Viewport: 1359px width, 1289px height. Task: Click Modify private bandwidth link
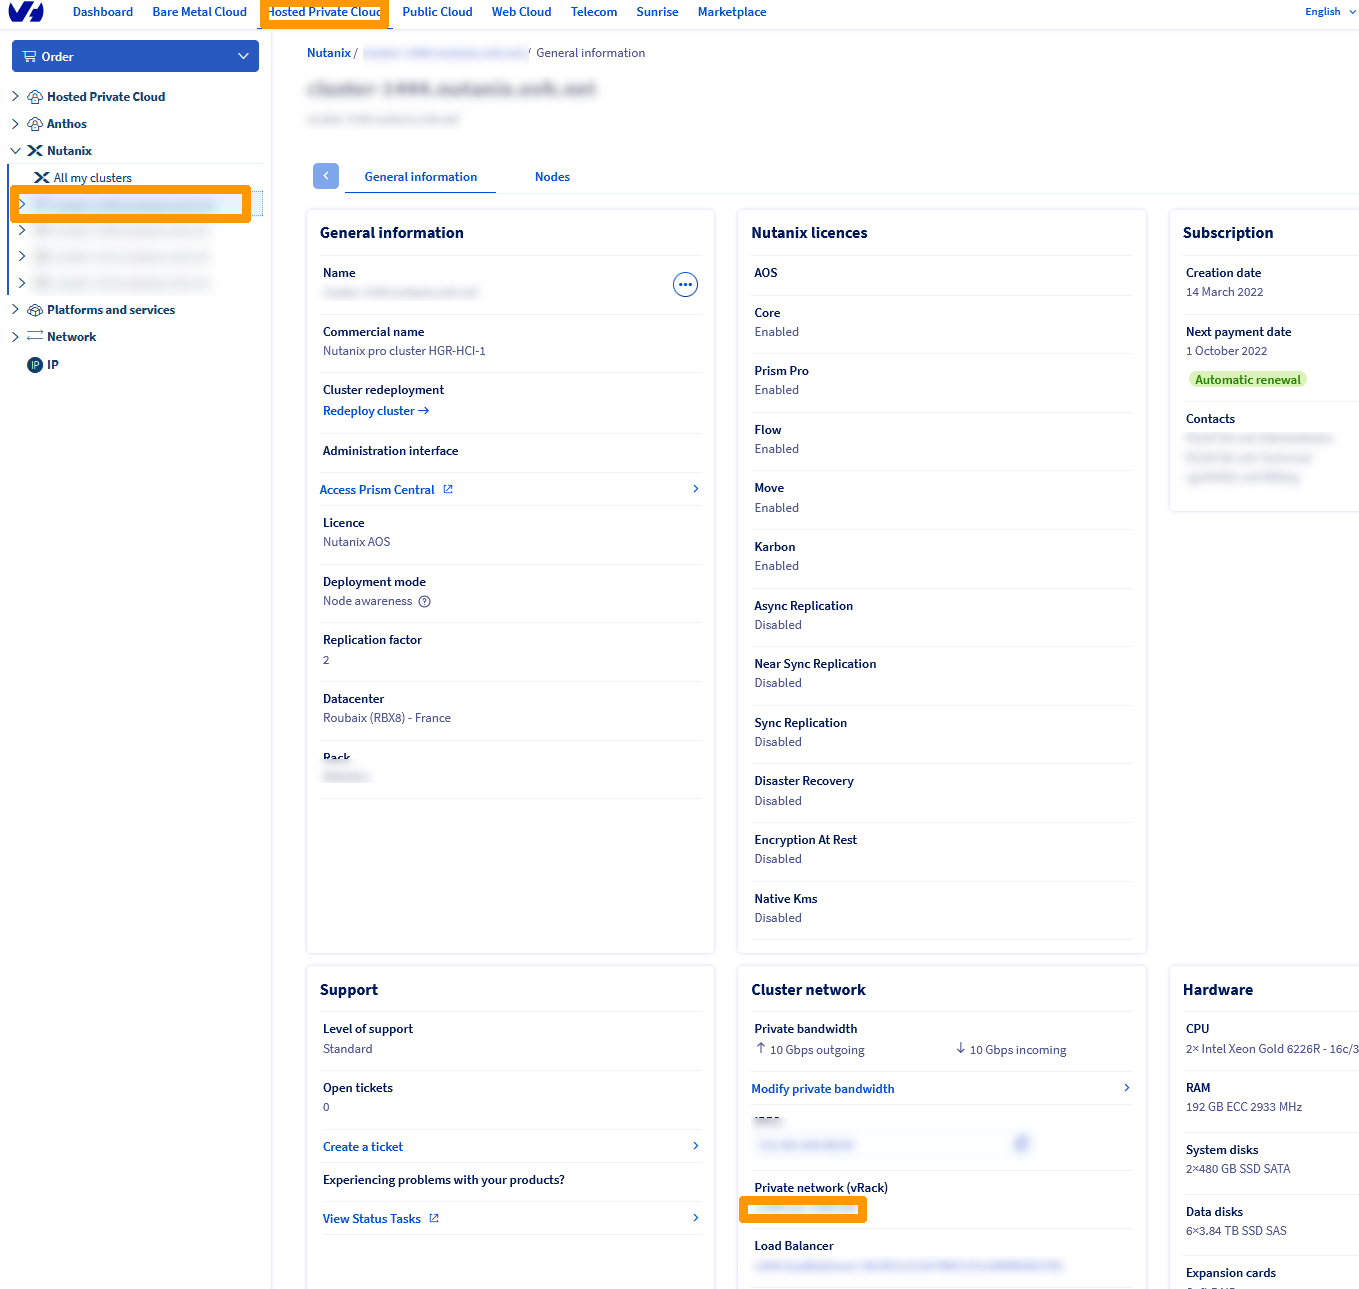click(x=822, y=1089)
